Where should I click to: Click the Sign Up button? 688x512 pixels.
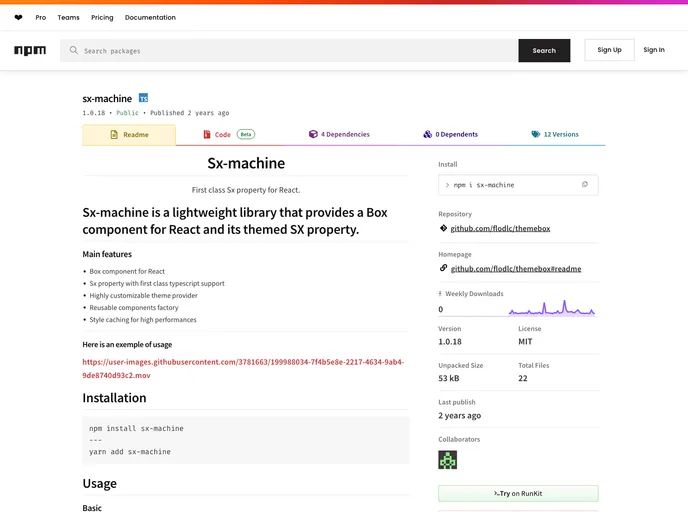point(609,50)
